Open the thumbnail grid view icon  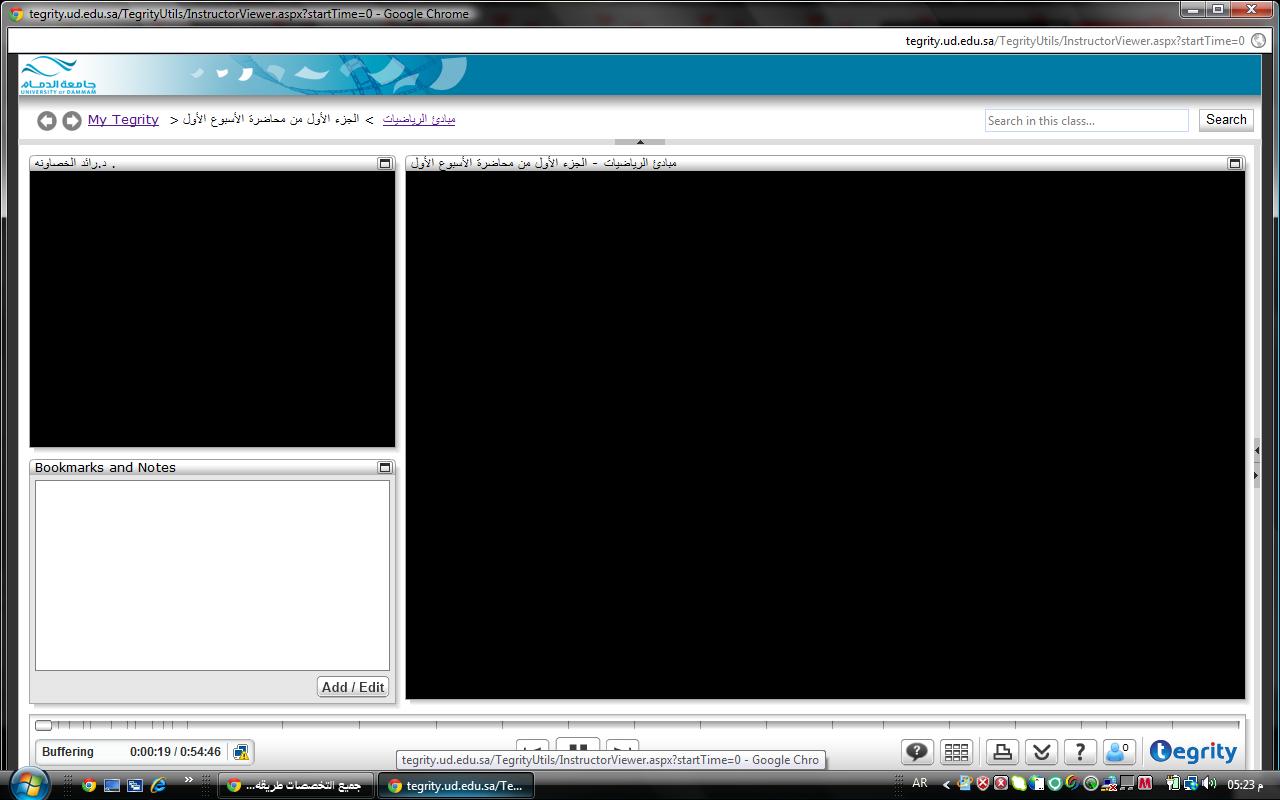957,752
